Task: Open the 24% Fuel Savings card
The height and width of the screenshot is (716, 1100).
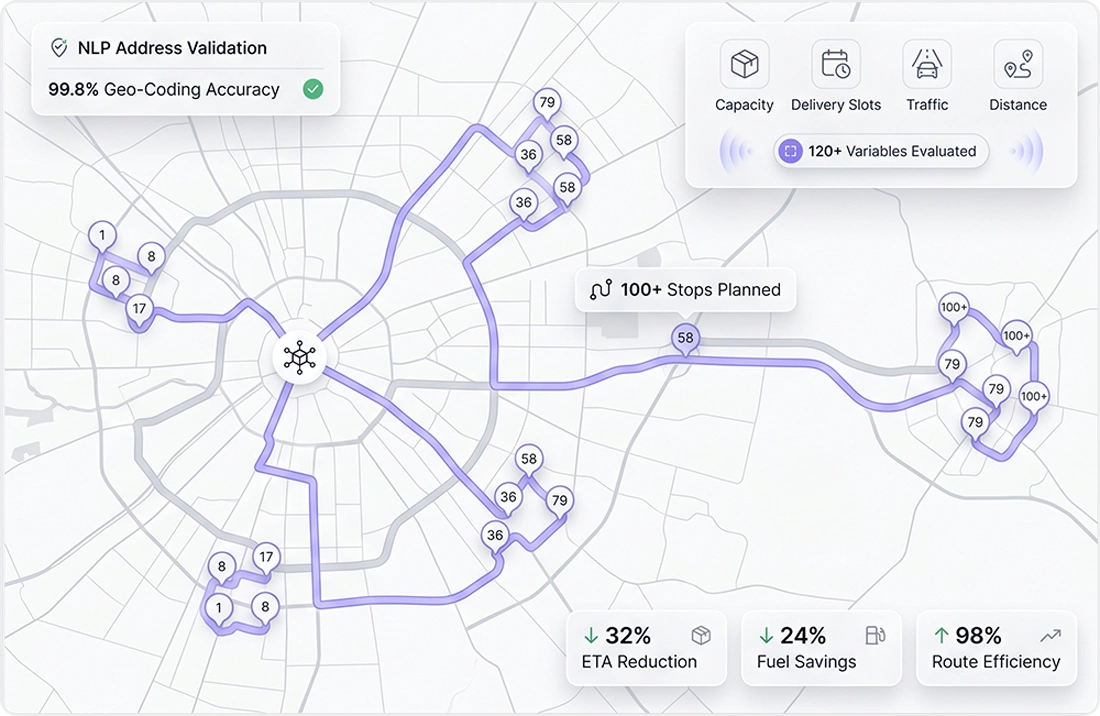Action: click(x=821, y=648)
